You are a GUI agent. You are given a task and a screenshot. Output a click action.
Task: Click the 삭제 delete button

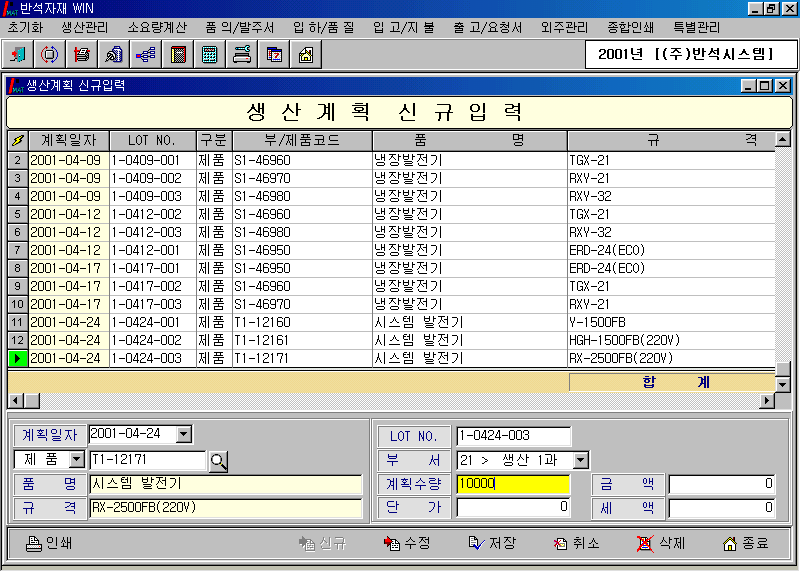(661, 543)
